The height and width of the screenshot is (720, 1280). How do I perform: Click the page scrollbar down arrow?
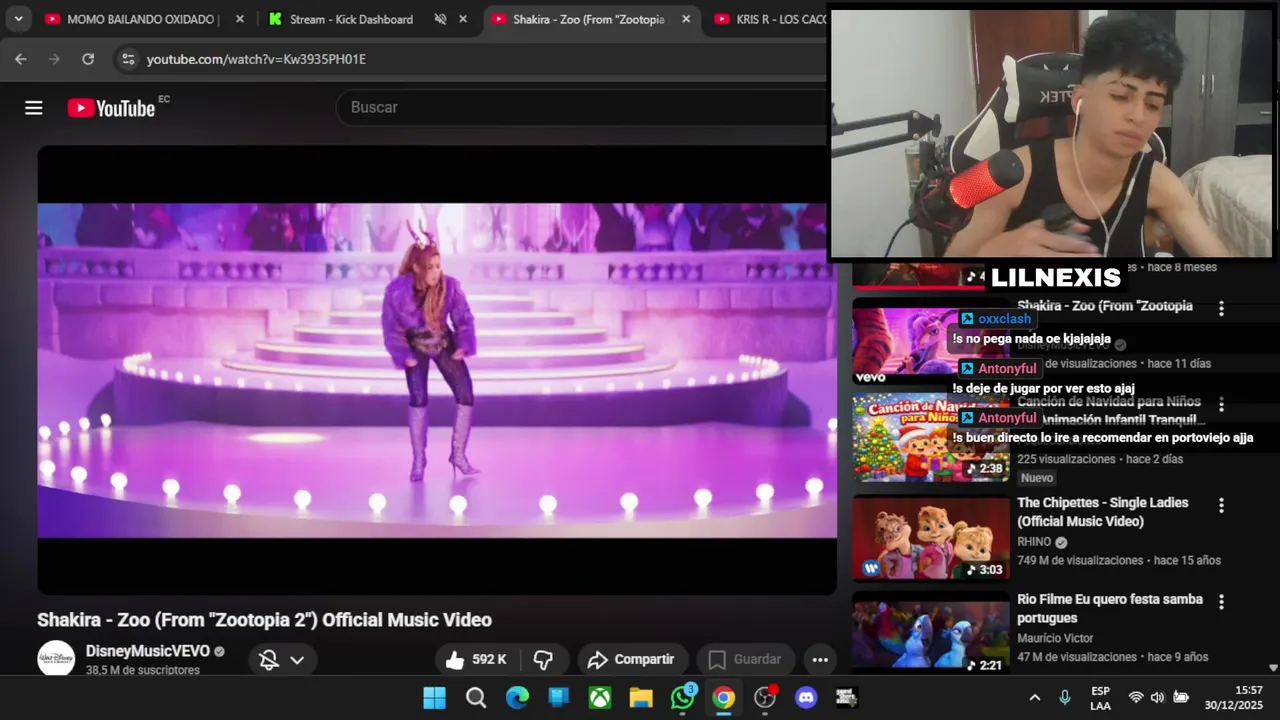1273,667
